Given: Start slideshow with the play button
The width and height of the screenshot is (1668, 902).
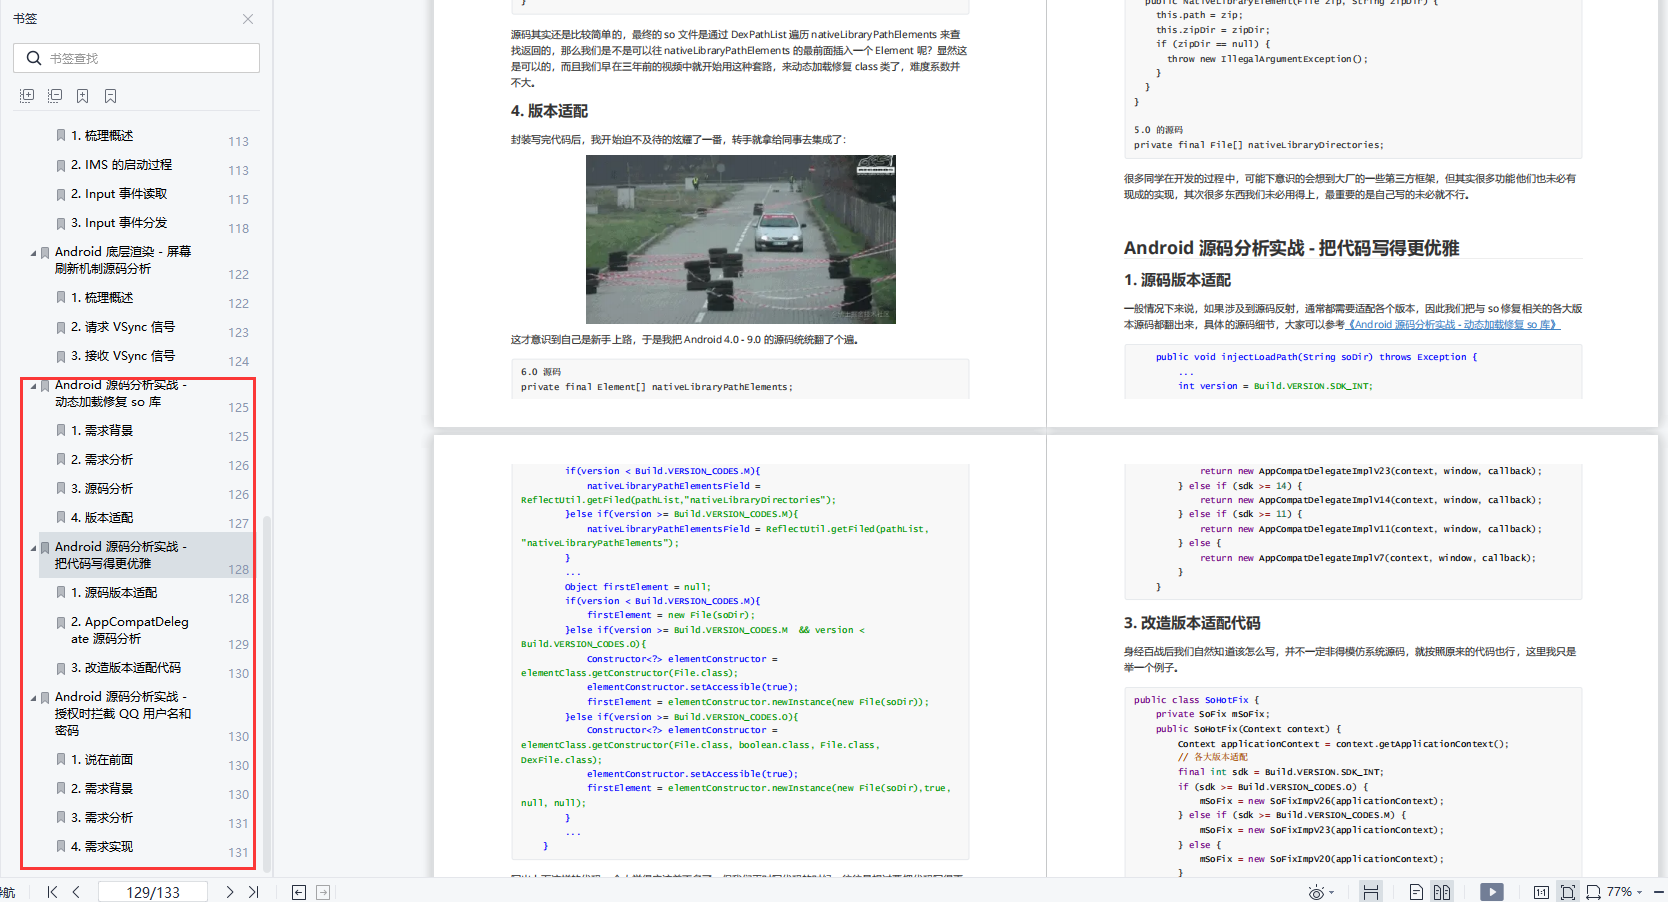Looking at the screenshot, I should (1492, 892).
